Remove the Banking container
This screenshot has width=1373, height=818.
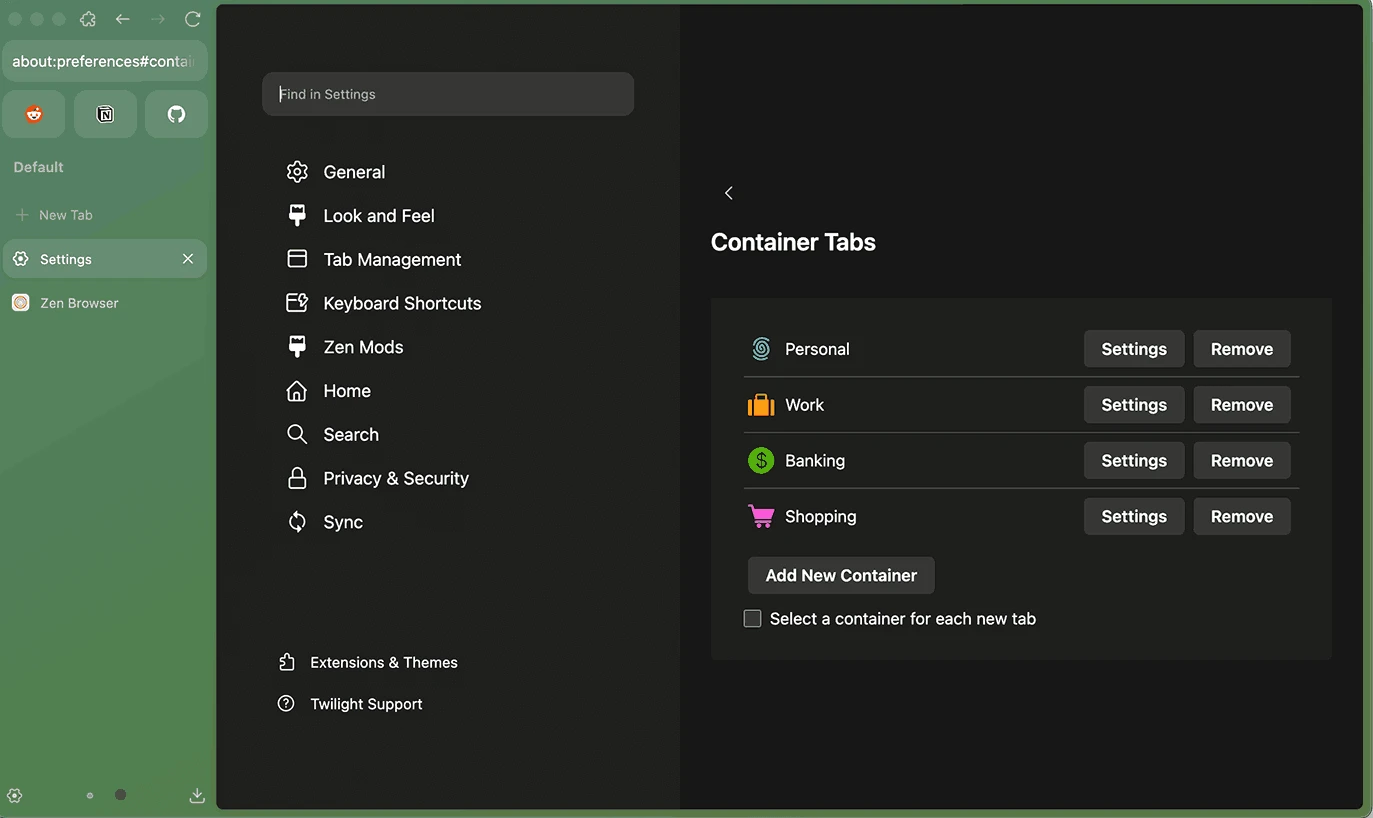(x=1242, y=461)
